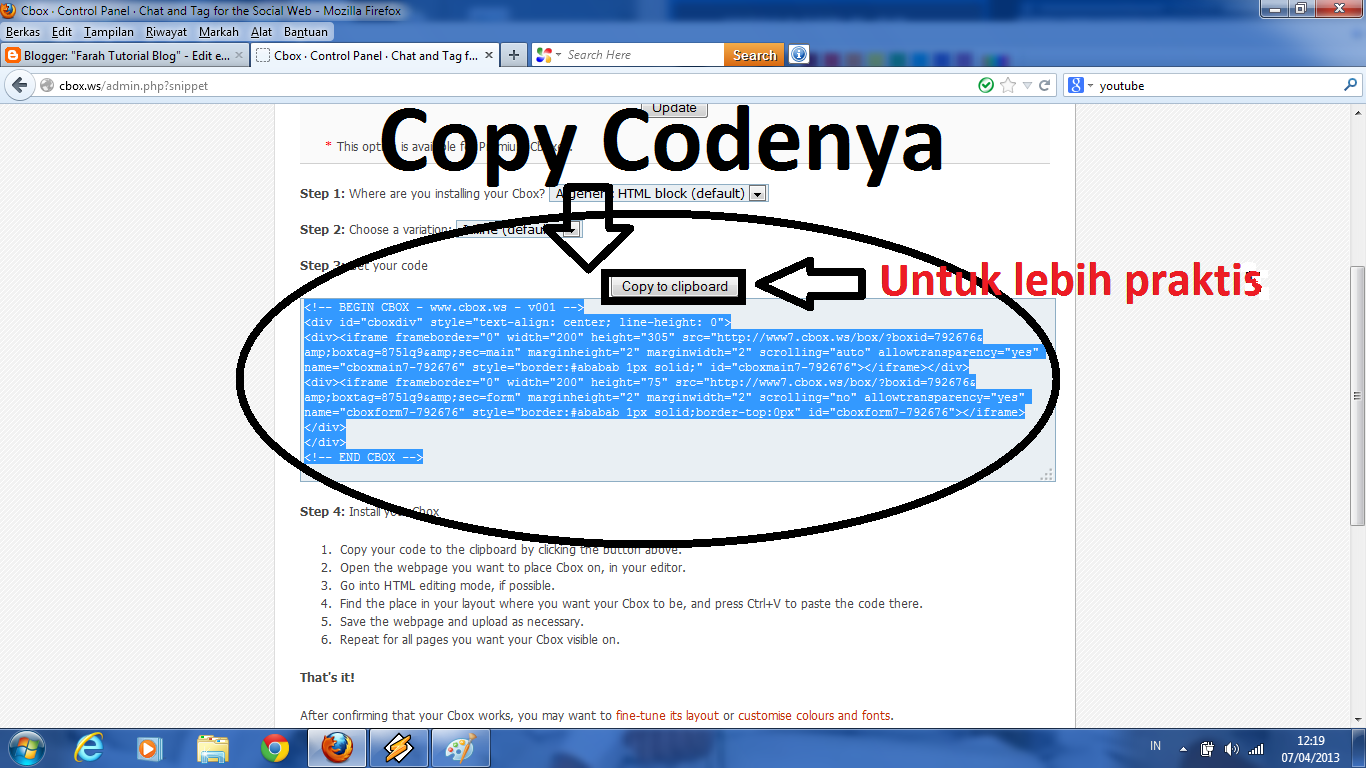Click the scrollbar up arrow
Viewport: 1366px width, 768px height.
point(1357,111)
